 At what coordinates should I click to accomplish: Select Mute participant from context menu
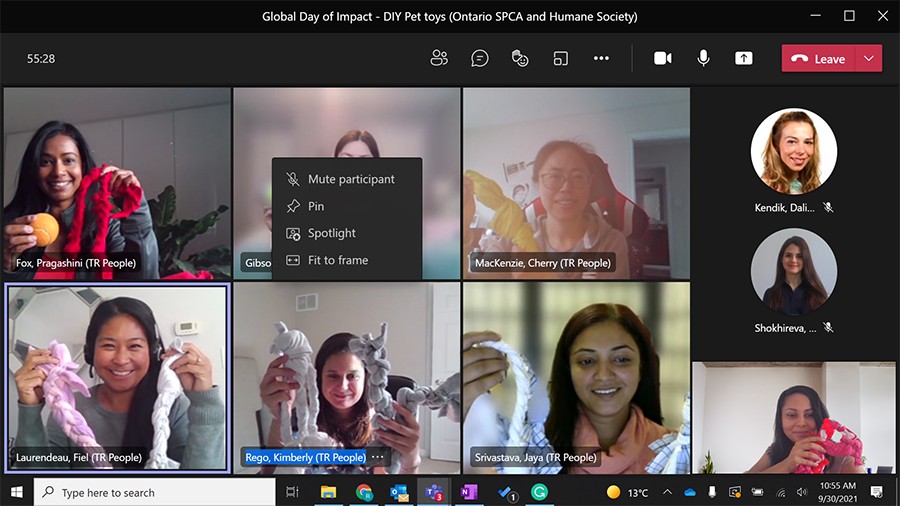[350, 179]
